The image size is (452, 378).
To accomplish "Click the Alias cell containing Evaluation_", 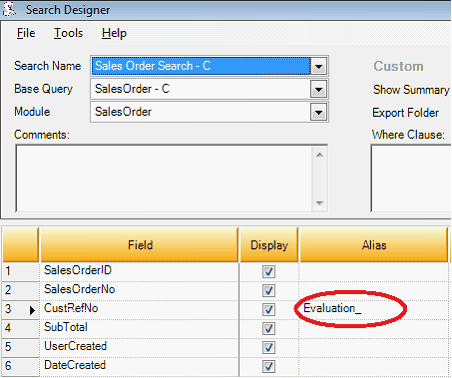I will pyautogui.click(x=373, y=309).
